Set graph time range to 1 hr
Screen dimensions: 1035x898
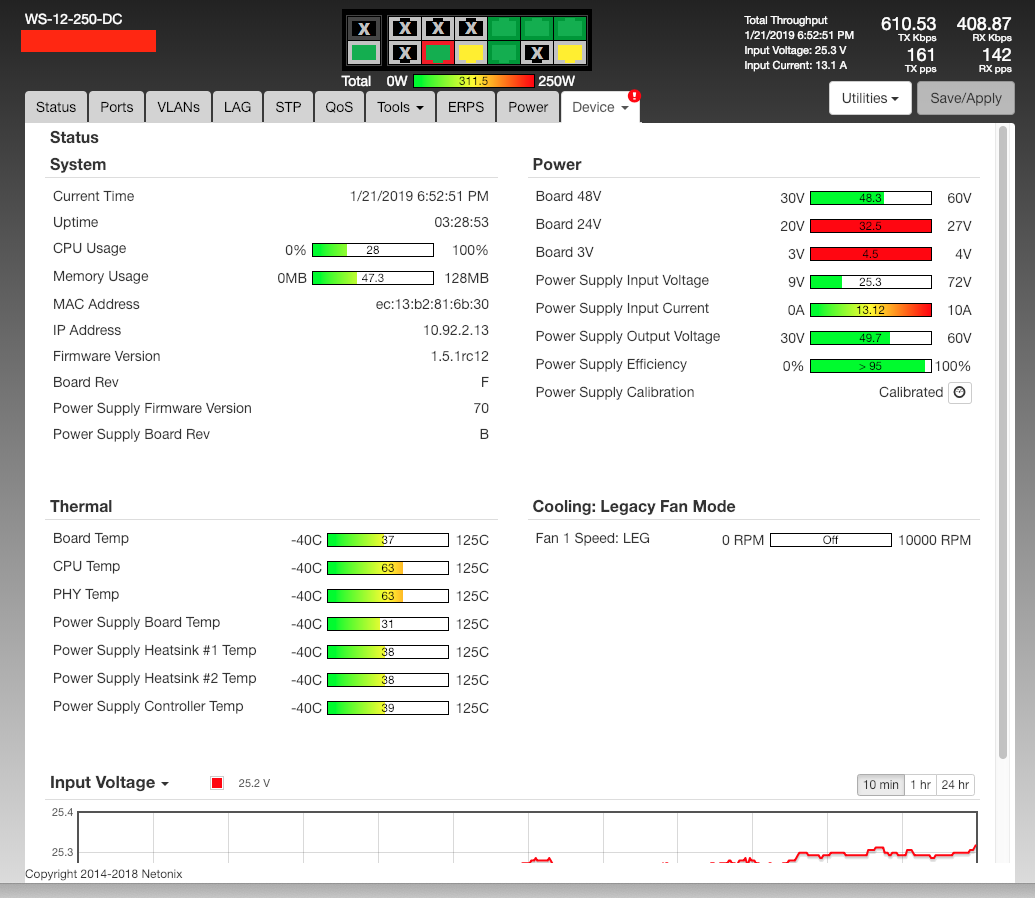pyautogui.click(x=921, y=785)
